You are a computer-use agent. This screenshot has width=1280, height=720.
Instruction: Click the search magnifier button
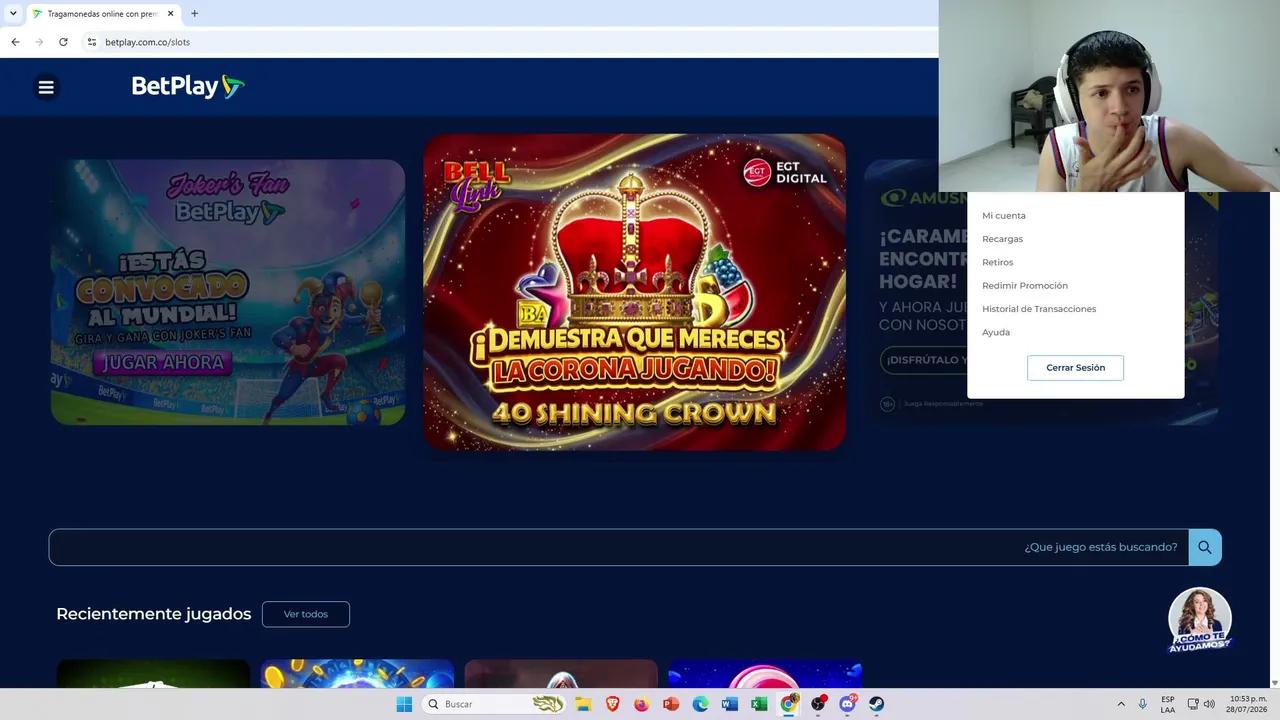tap(1205, 547)
